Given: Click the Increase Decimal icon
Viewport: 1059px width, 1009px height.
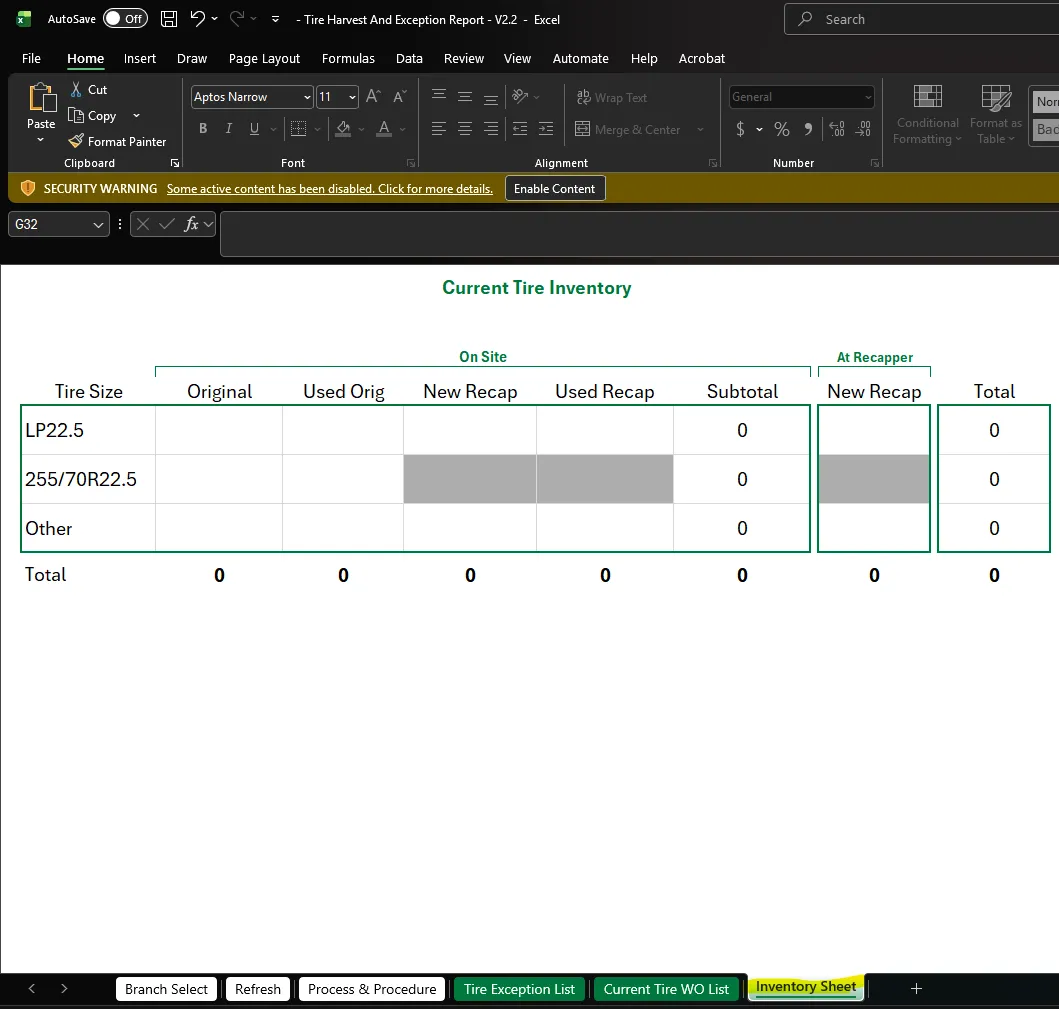Looking at the screenshot, I should pyautogui.click(x=837, y=129).
